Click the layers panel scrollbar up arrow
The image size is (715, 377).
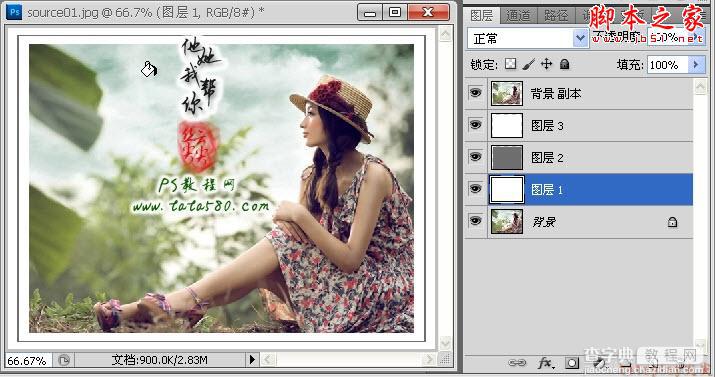[x=700, y=86]
